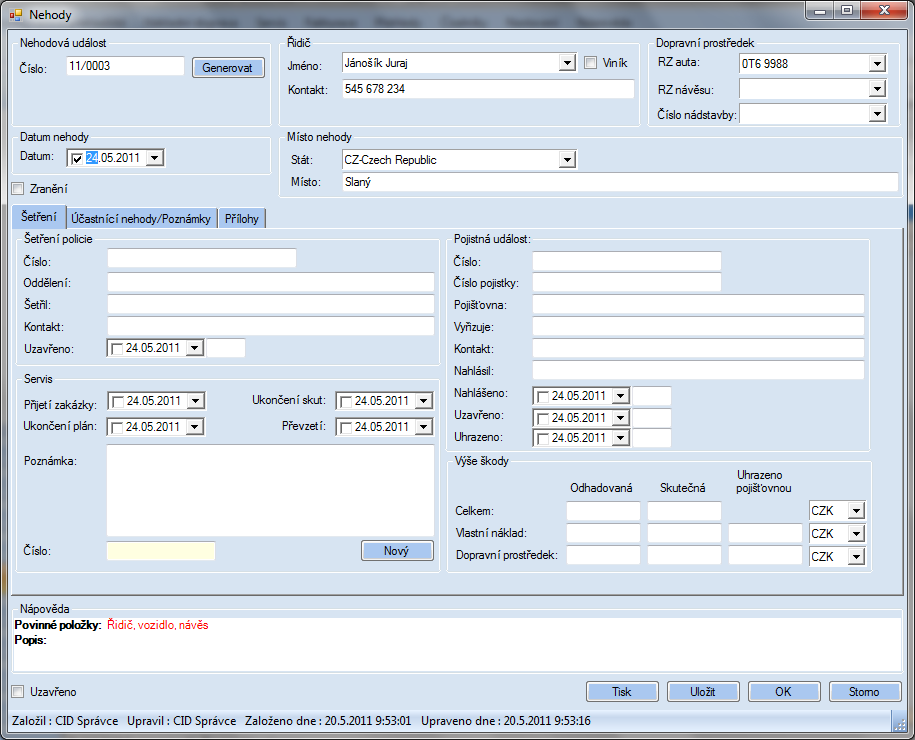The image size is (915, 740).
Task: Switch to the Šetření tab
Action: point(39,217)
